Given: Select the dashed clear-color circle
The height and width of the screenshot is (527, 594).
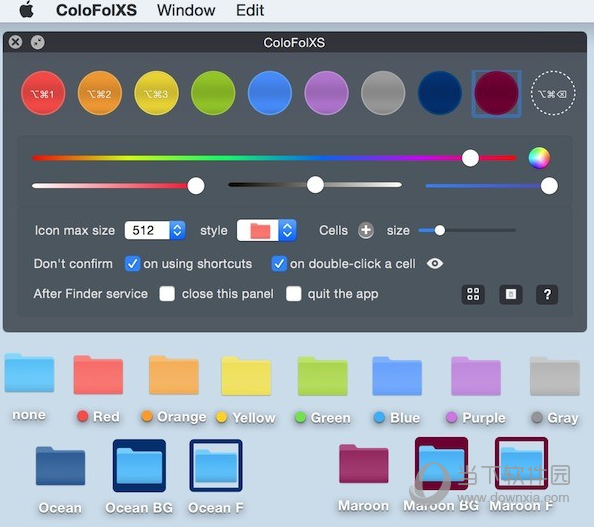Looking at the screenshot, I should (553, 93).
